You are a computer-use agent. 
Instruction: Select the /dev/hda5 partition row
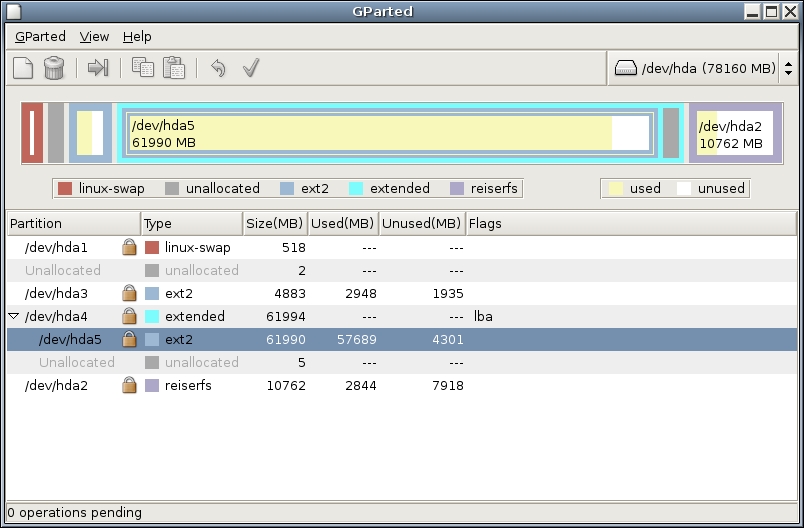click(402, 339)
